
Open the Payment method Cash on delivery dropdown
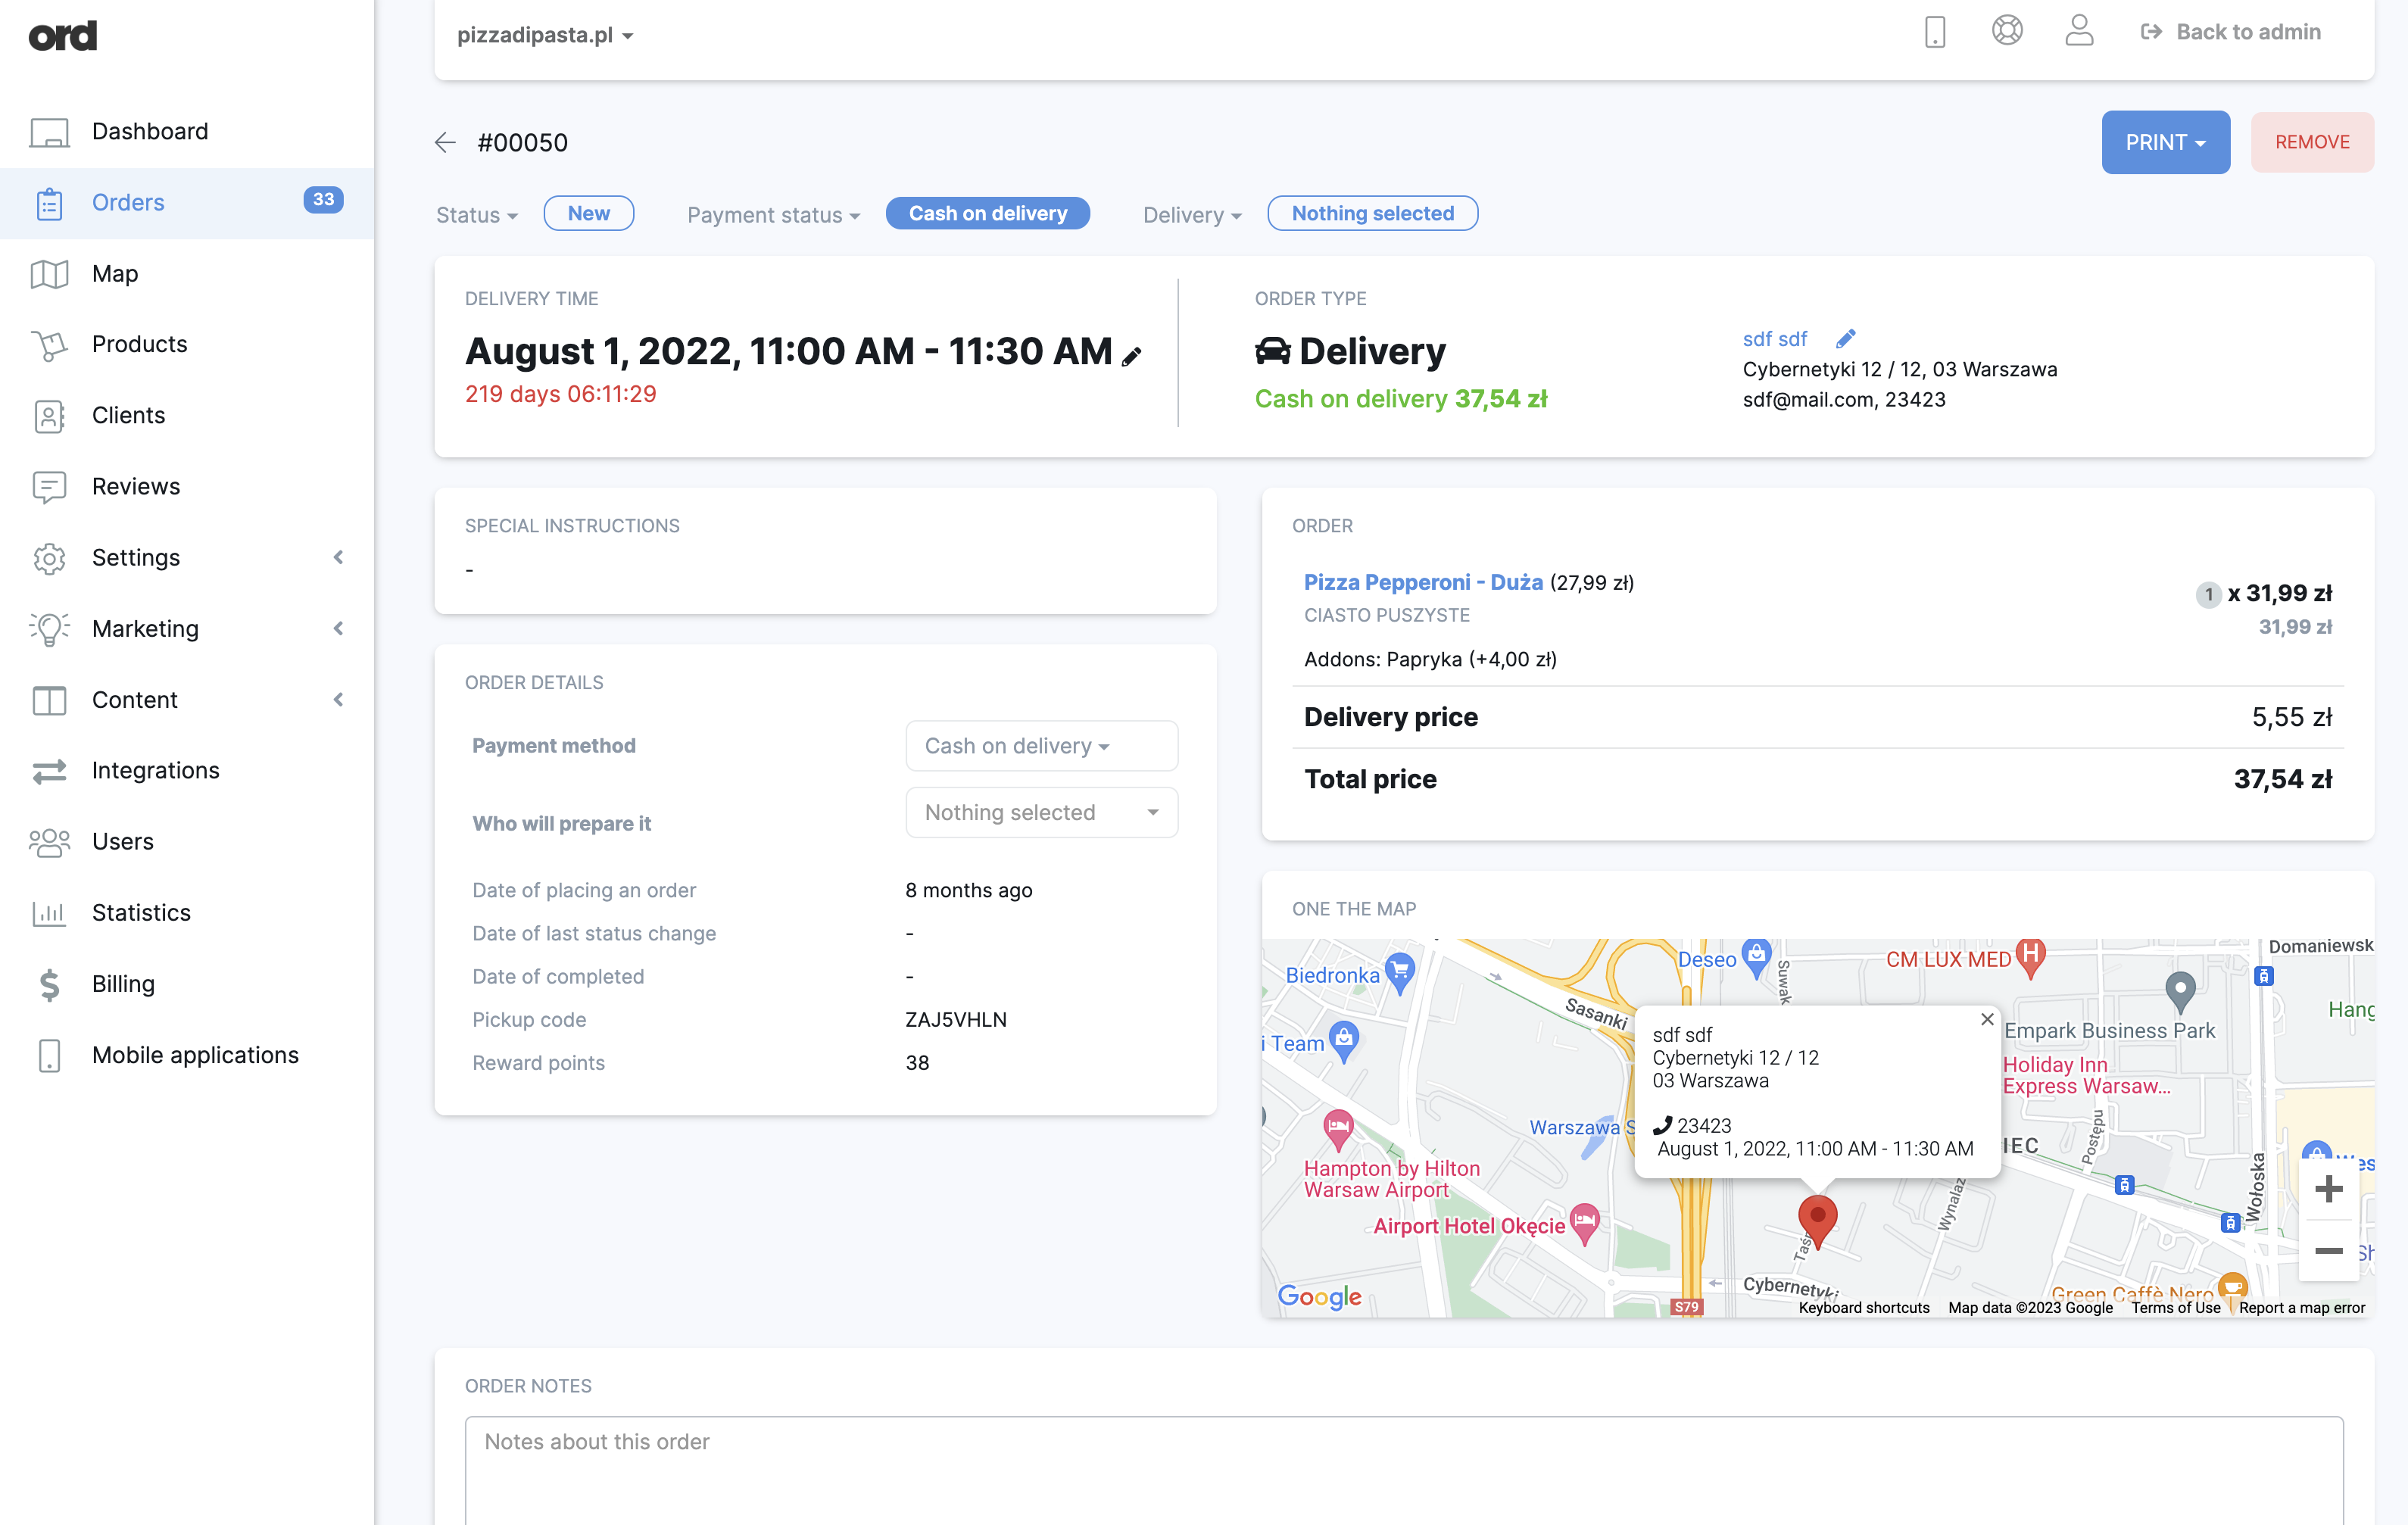click(x=1041, y=746)
